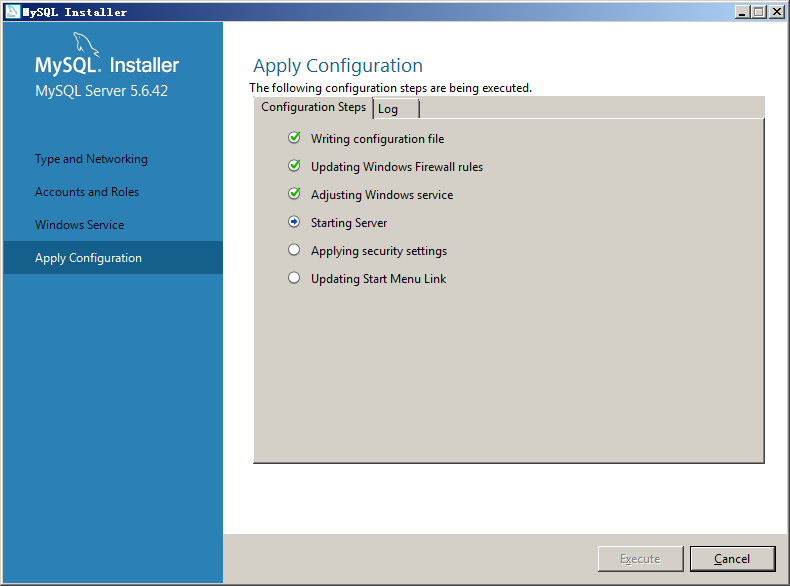The image size is (790, 586).
Task: Open the Type and Networking step in the sidebar
Action: point(91,159)
